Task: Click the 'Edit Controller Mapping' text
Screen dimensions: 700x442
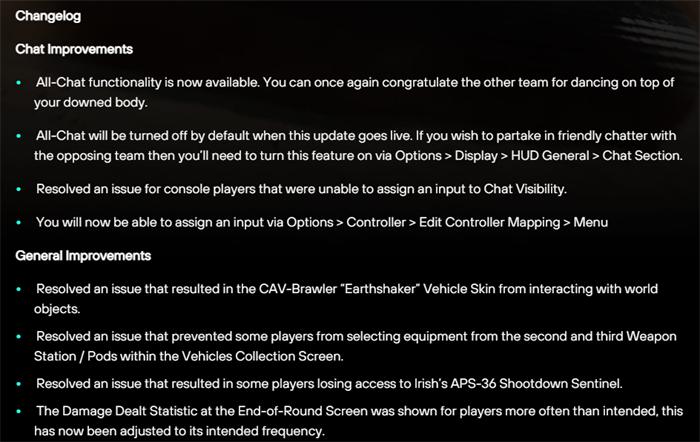Action: pyautogui.click(x=489, y=222)
